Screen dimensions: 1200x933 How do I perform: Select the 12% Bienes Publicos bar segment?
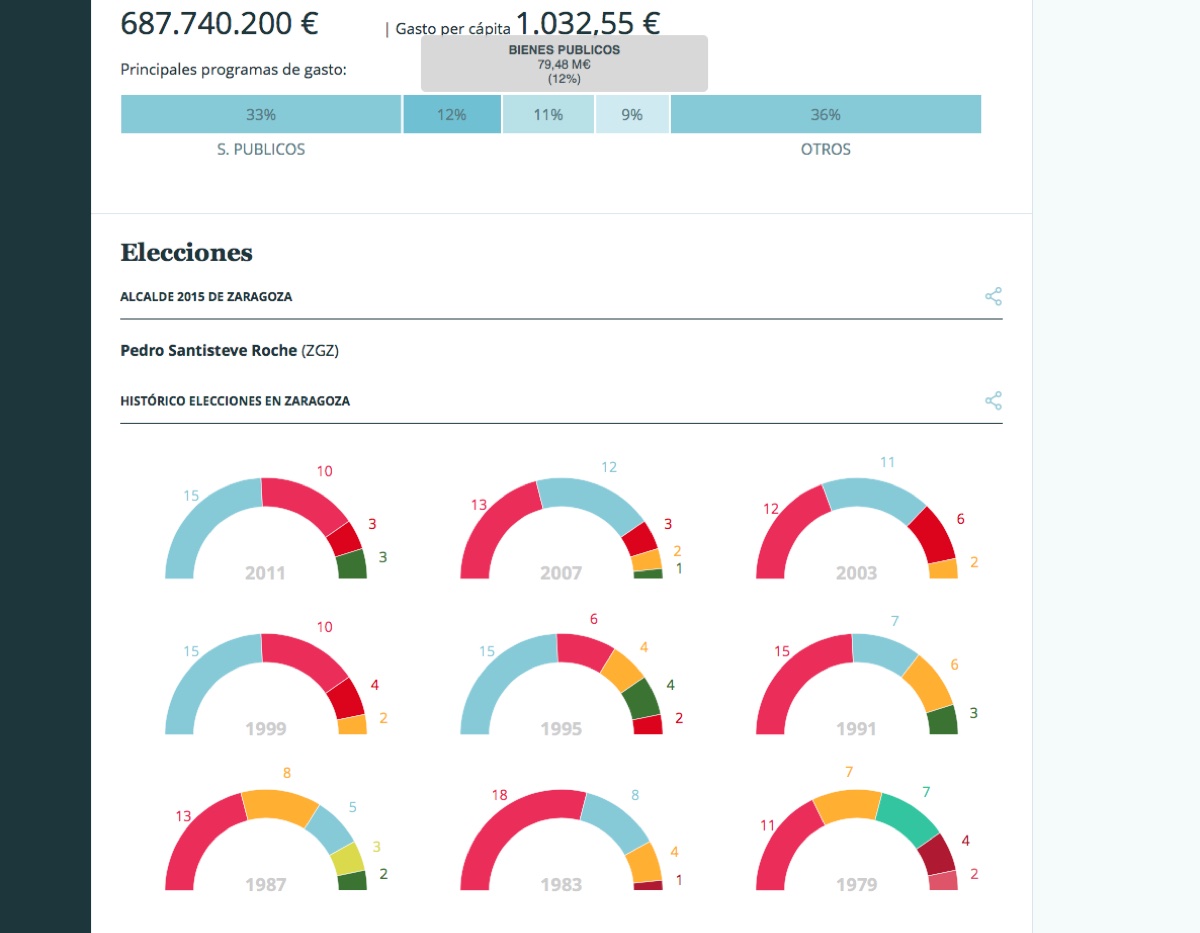point(452,115)
